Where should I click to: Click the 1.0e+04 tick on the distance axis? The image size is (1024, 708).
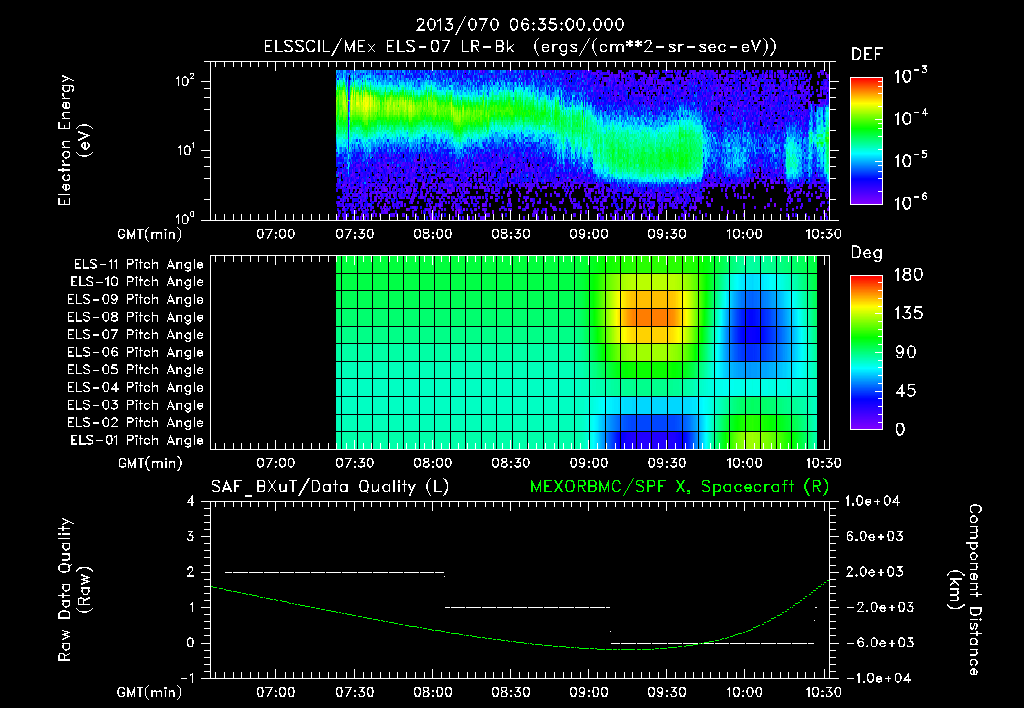pyautogui.click(x=872, y=501)
